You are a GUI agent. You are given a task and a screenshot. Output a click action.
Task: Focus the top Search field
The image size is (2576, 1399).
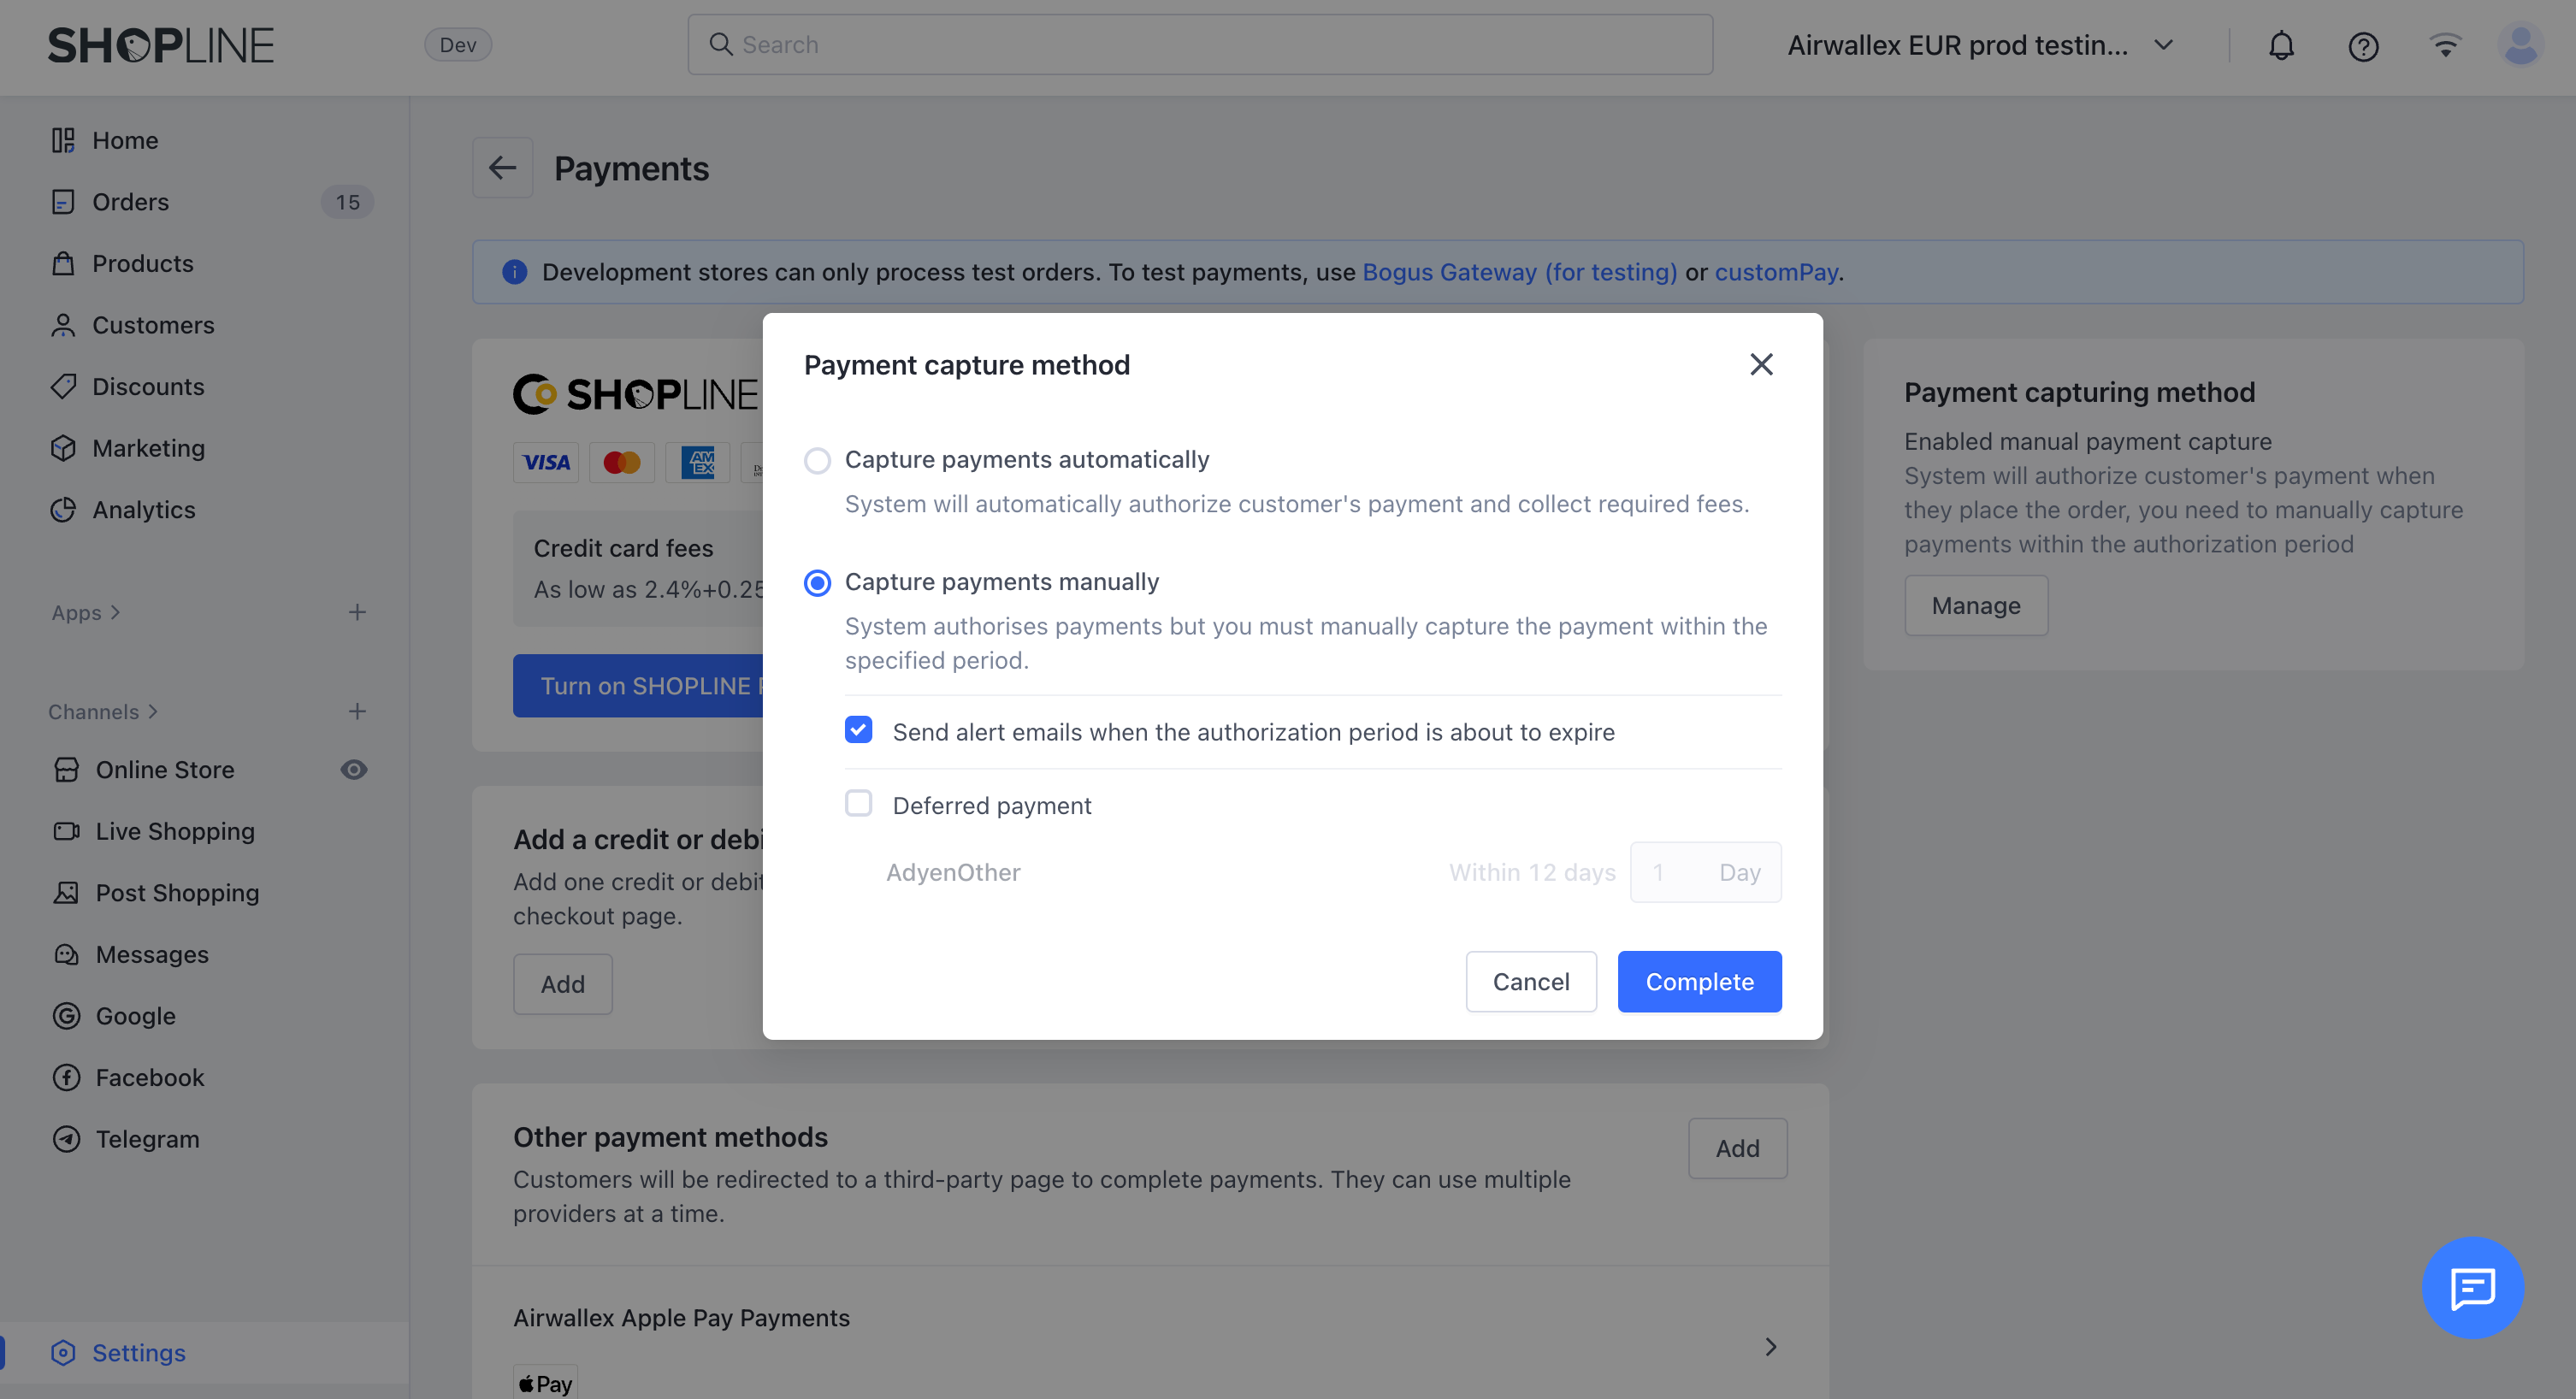click(1200, 45)
